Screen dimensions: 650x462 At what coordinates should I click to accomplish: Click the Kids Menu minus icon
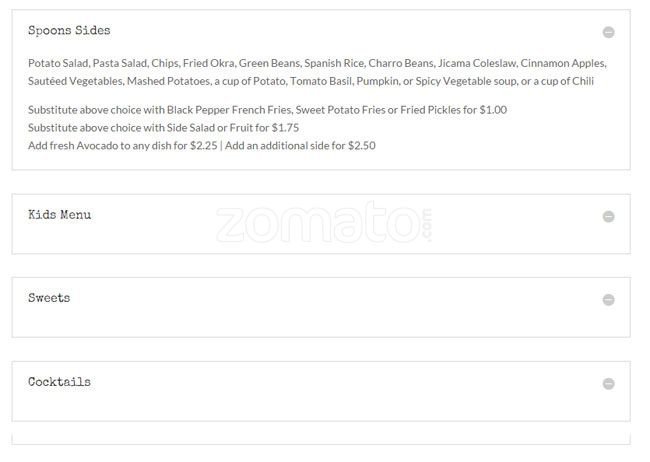(x=608, y=216)
